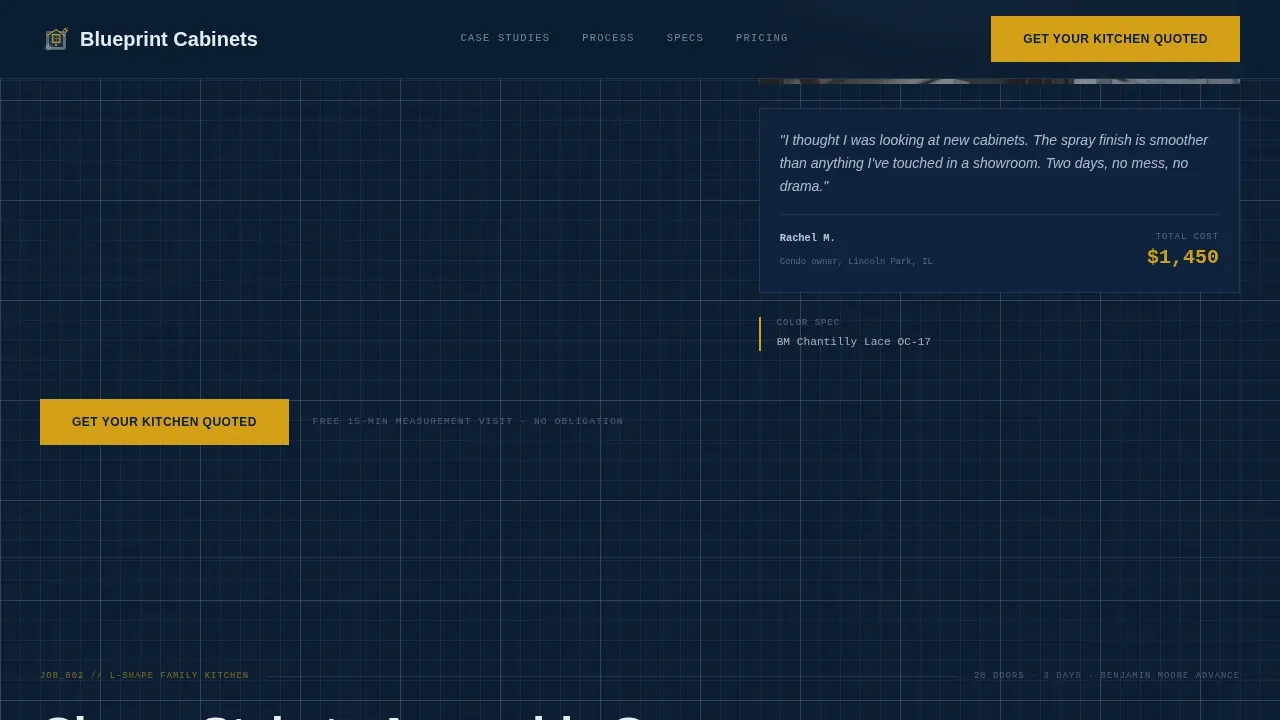Click the Rachel M. reviewer name
Image resolution: width=1280 pixels, height=720 pixels.
807,238
